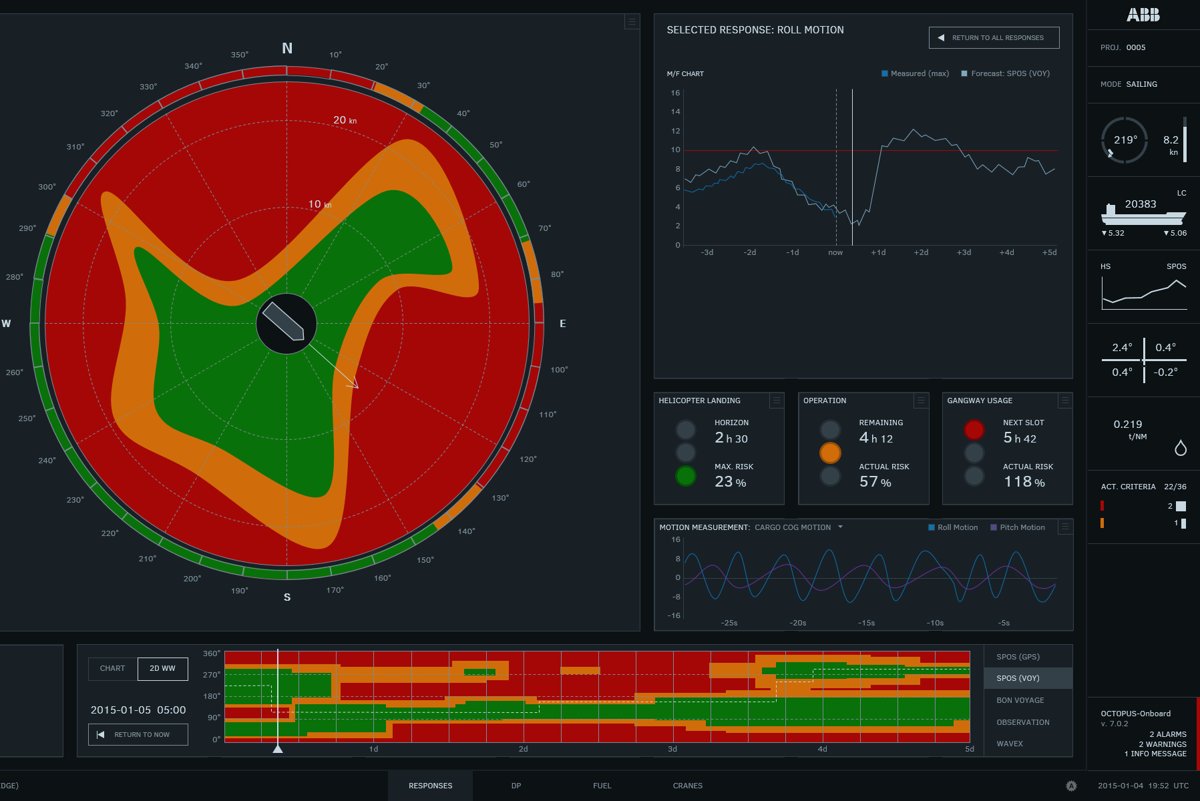This screenshot has width=1200, height=801.
Task: Click the round icon left of date
Action: tap(1071, 786)
